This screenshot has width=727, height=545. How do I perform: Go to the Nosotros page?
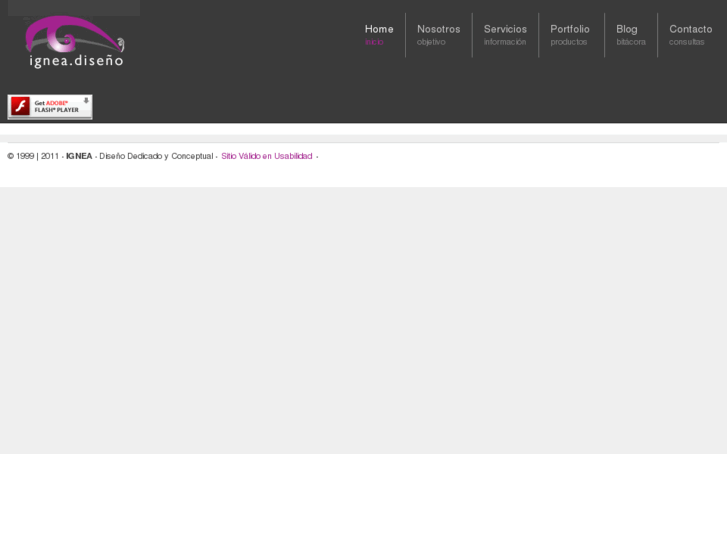tap(439, 35)
